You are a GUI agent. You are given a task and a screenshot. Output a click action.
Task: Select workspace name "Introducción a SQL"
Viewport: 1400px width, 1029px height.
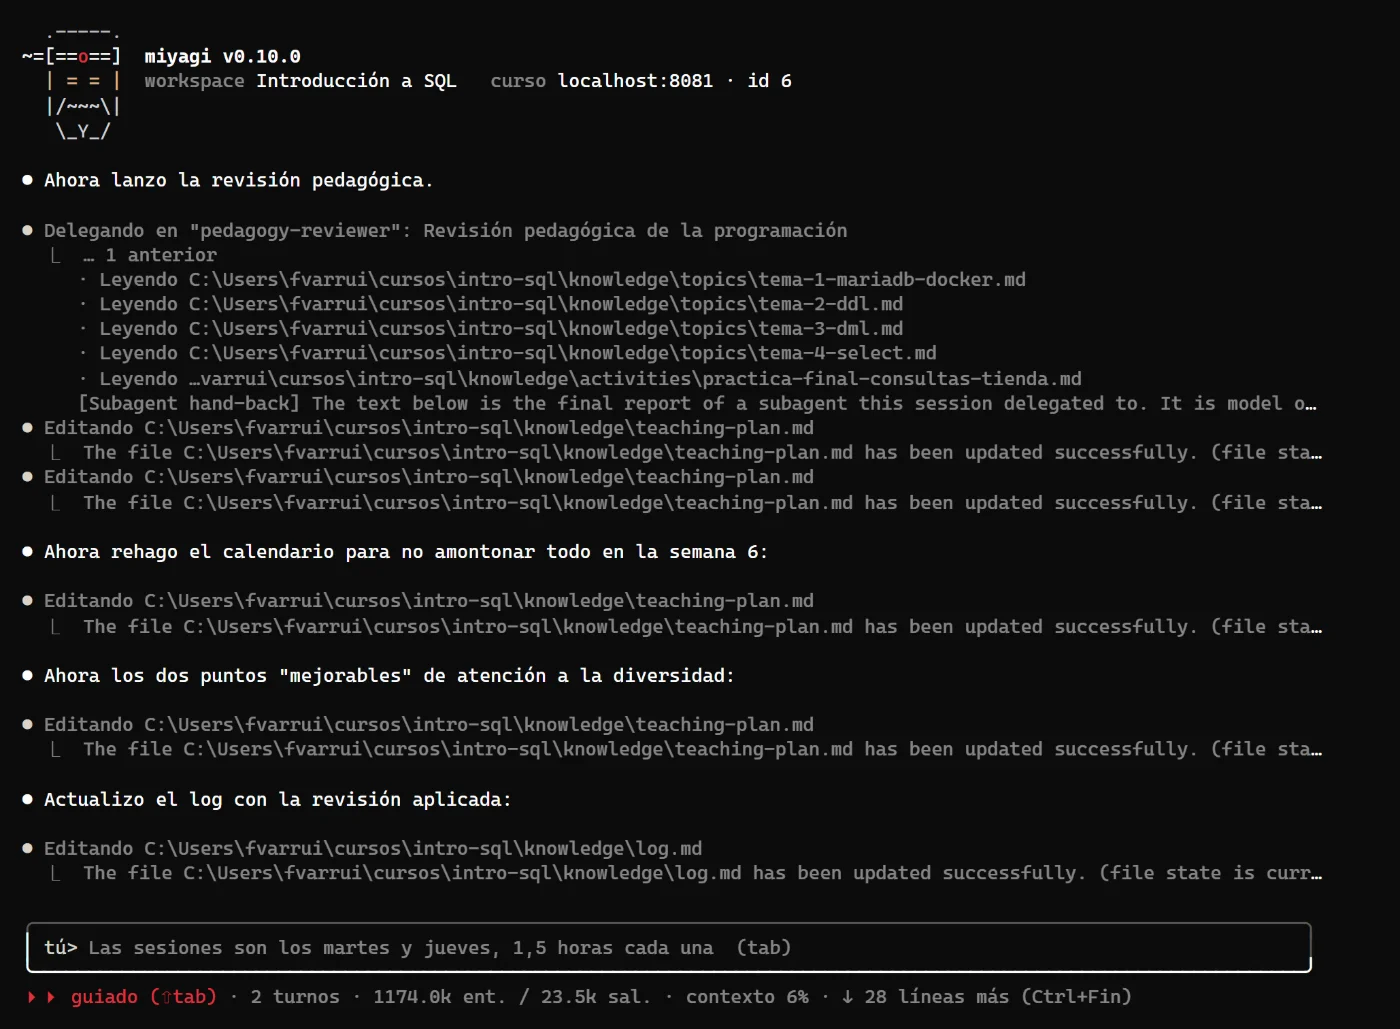(356, 81)
